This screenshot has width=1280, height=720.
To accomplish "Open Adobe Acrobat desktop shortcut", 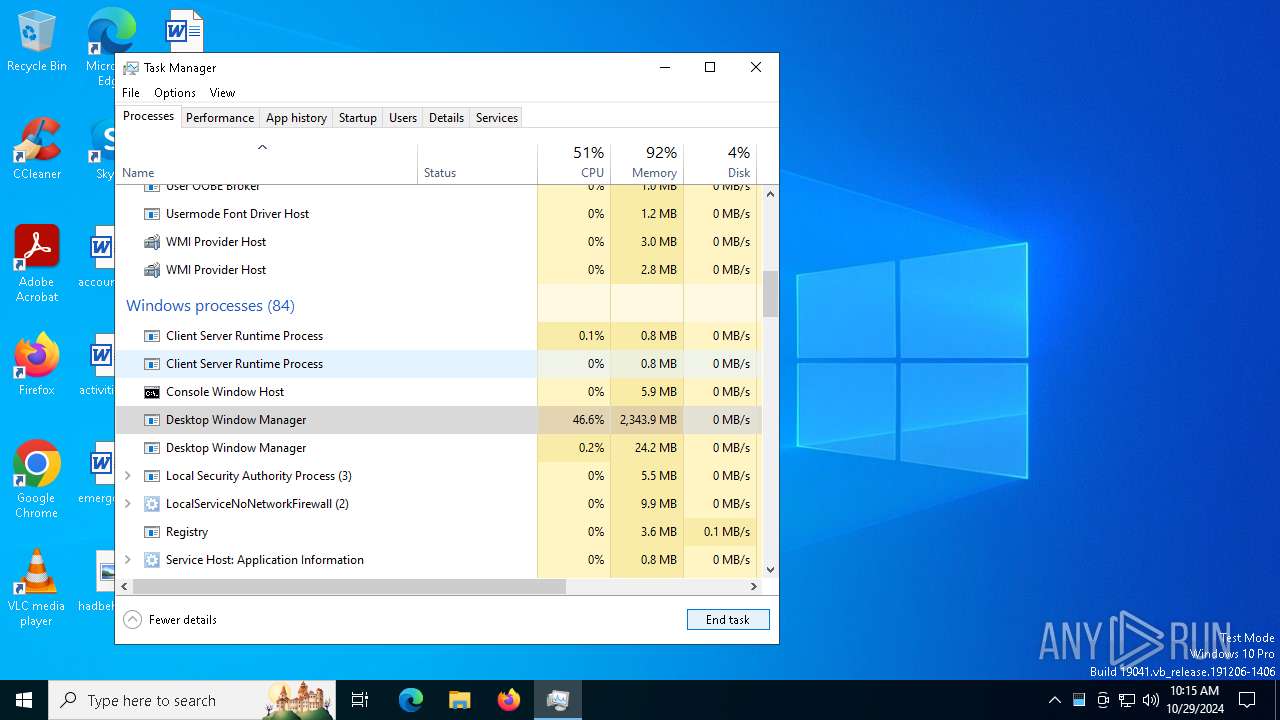I will pyautogui.click(x=37, y=264).
